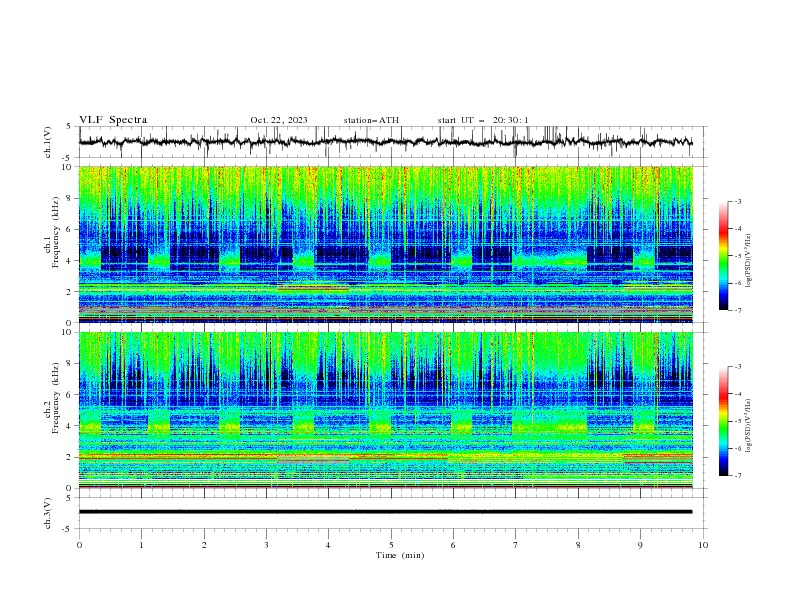Click time axis tick label "5"
This screenshot has width=792, height=612.
click(x=391, y=545)
